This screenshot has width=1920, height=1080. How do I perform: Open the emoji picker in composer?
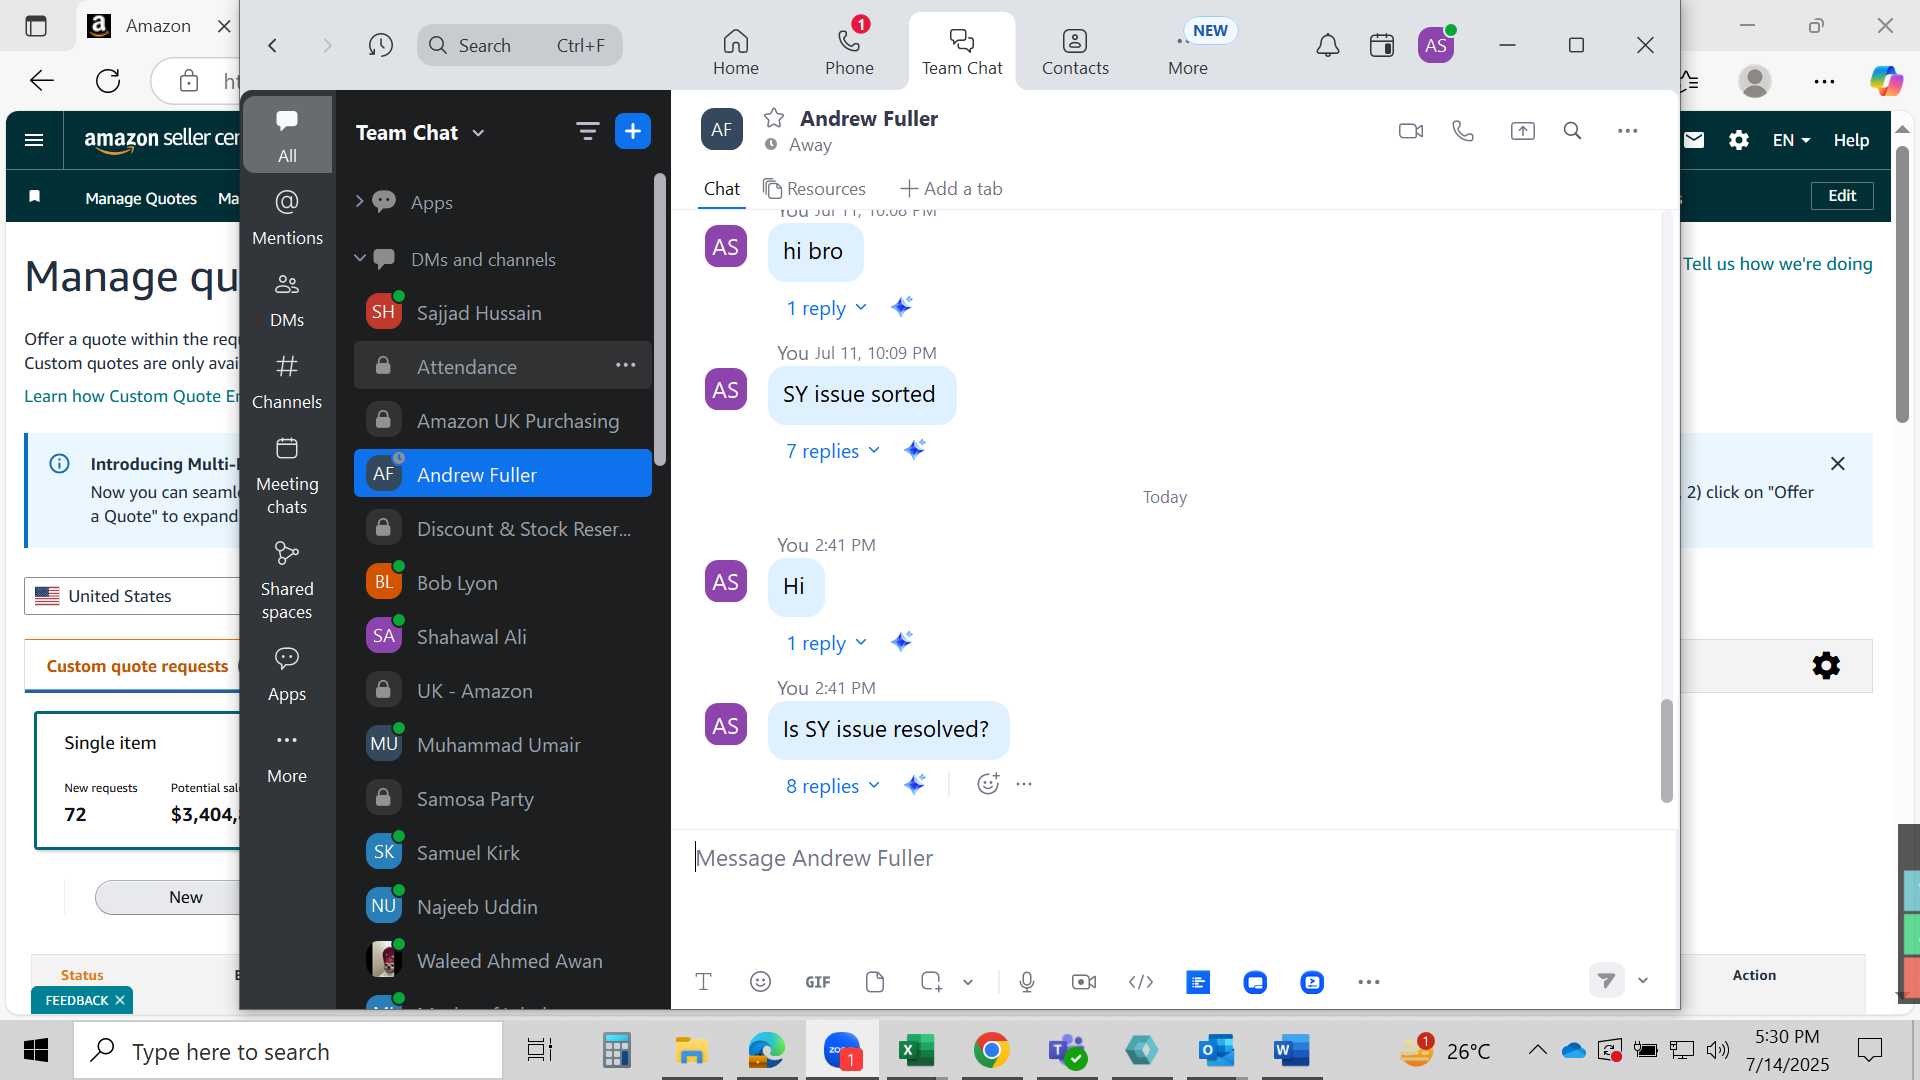click(x=760, y=982)
